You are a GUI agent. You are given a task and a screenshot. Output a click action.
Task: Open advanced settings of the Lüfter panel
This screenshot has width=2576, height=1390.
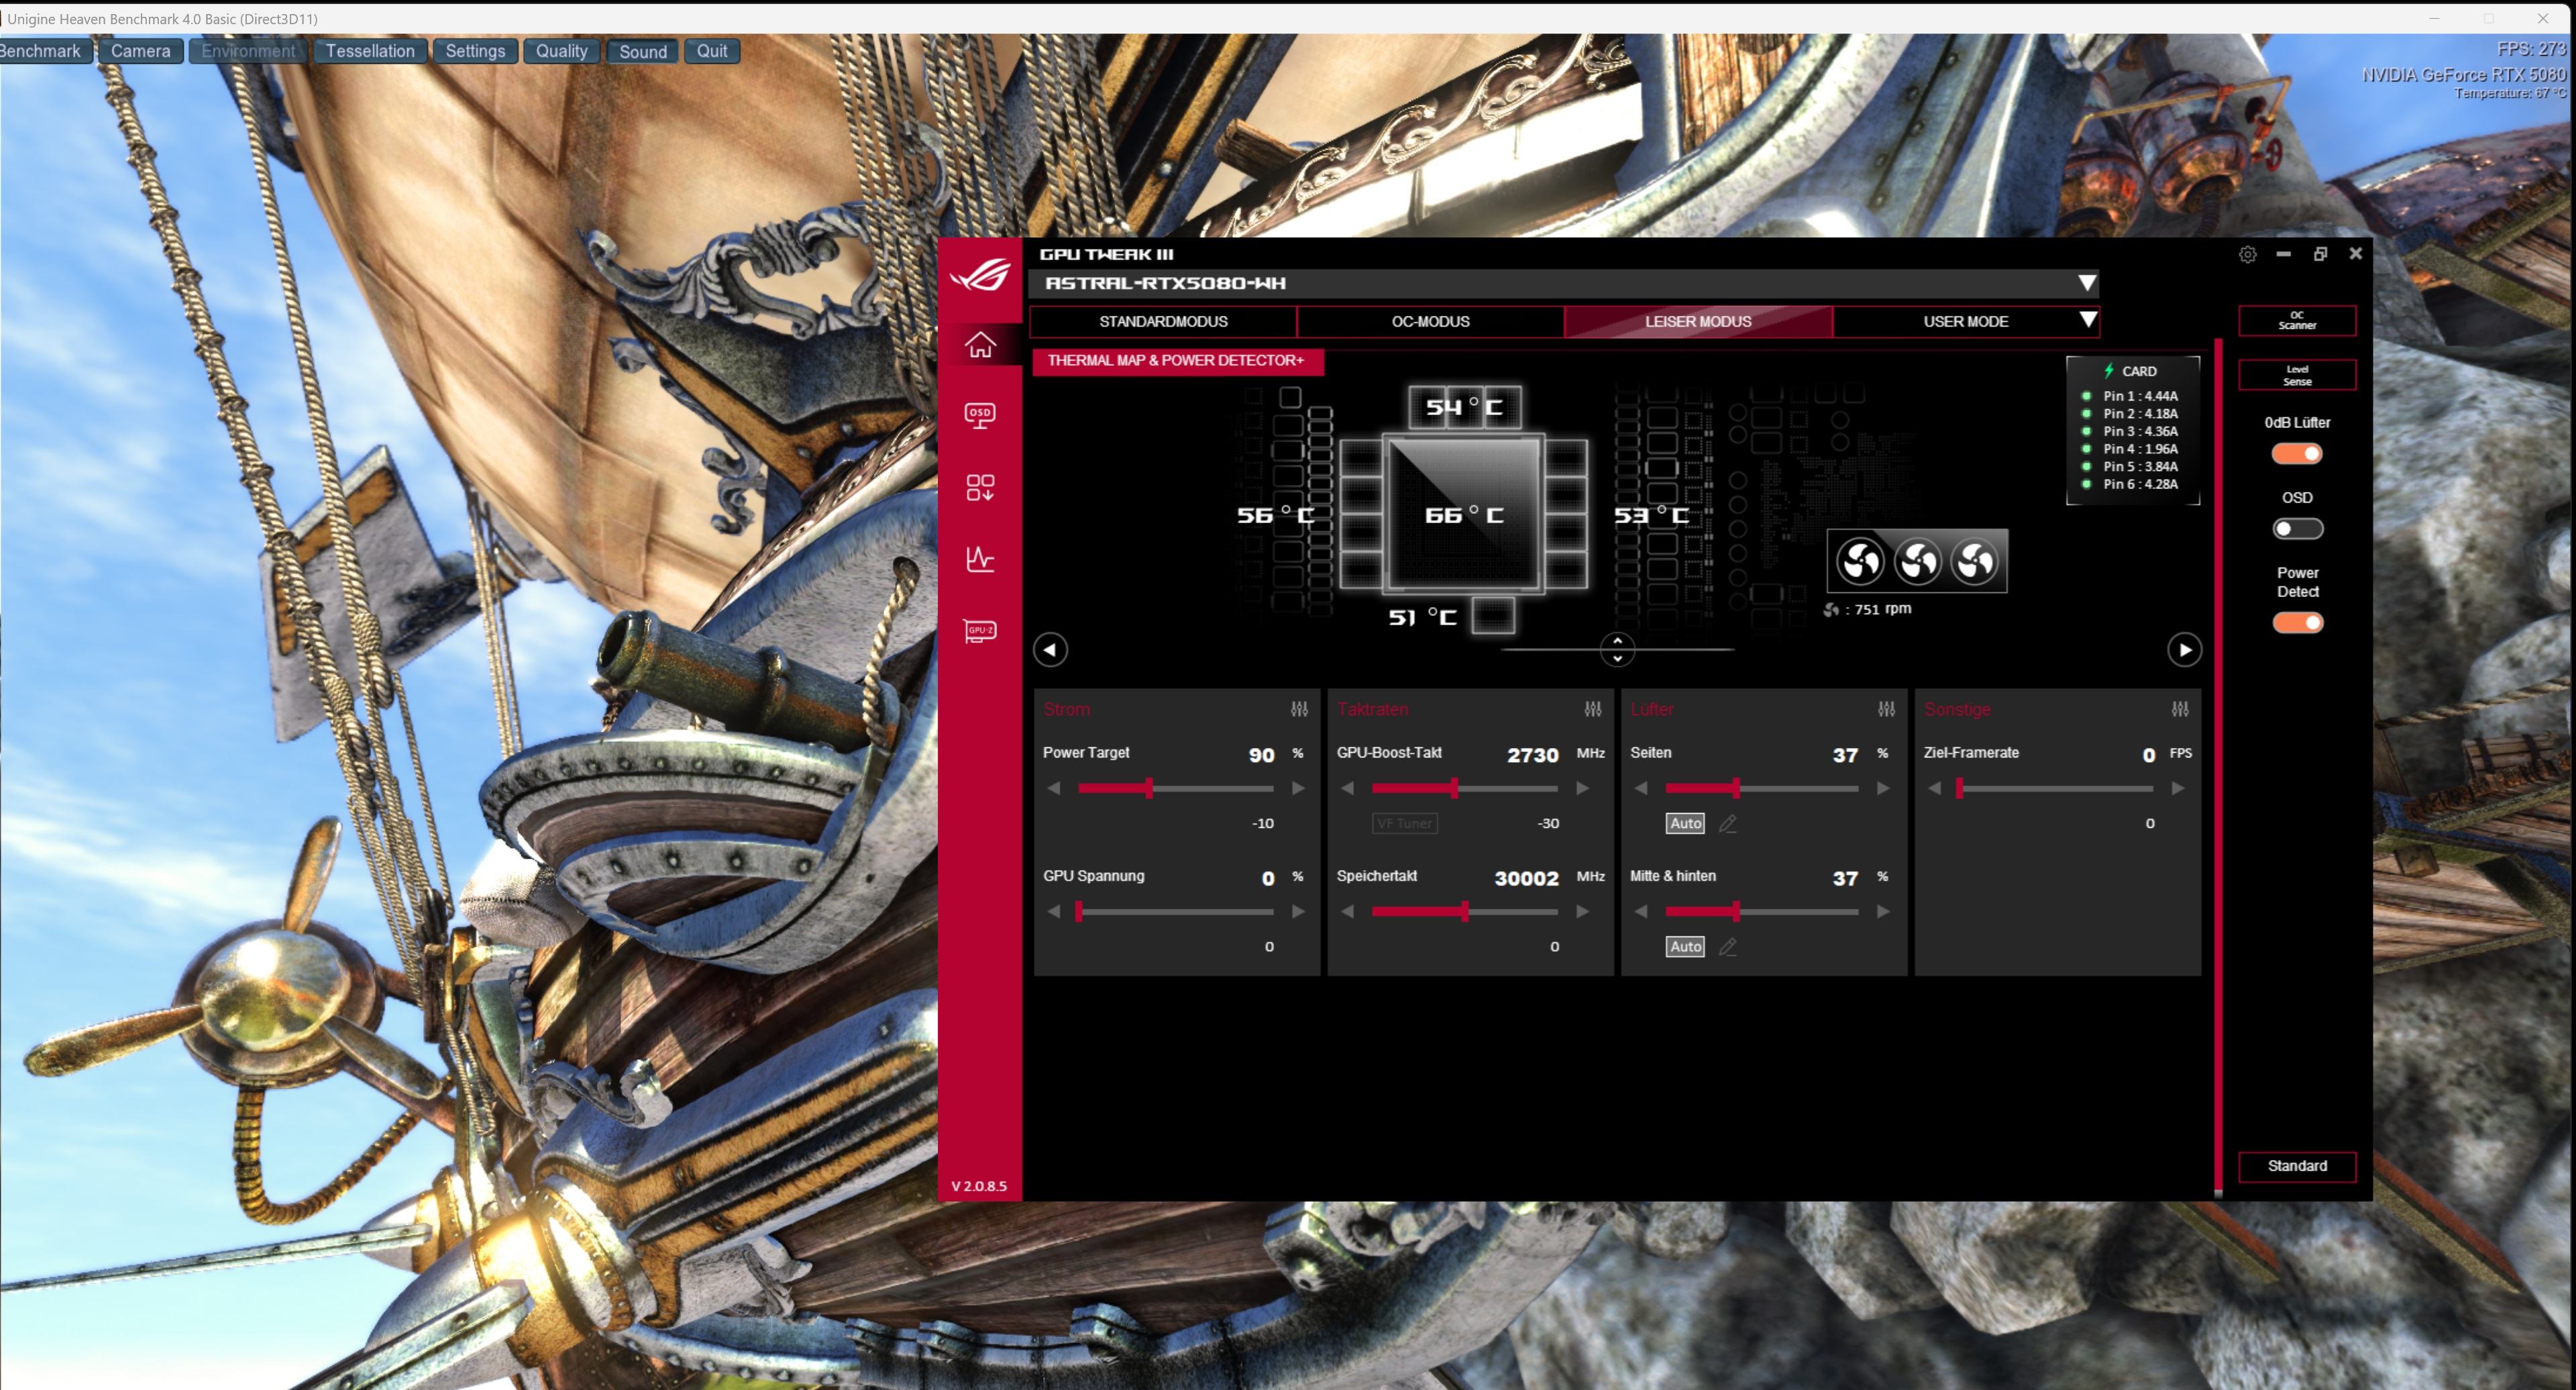point(1886,709)
